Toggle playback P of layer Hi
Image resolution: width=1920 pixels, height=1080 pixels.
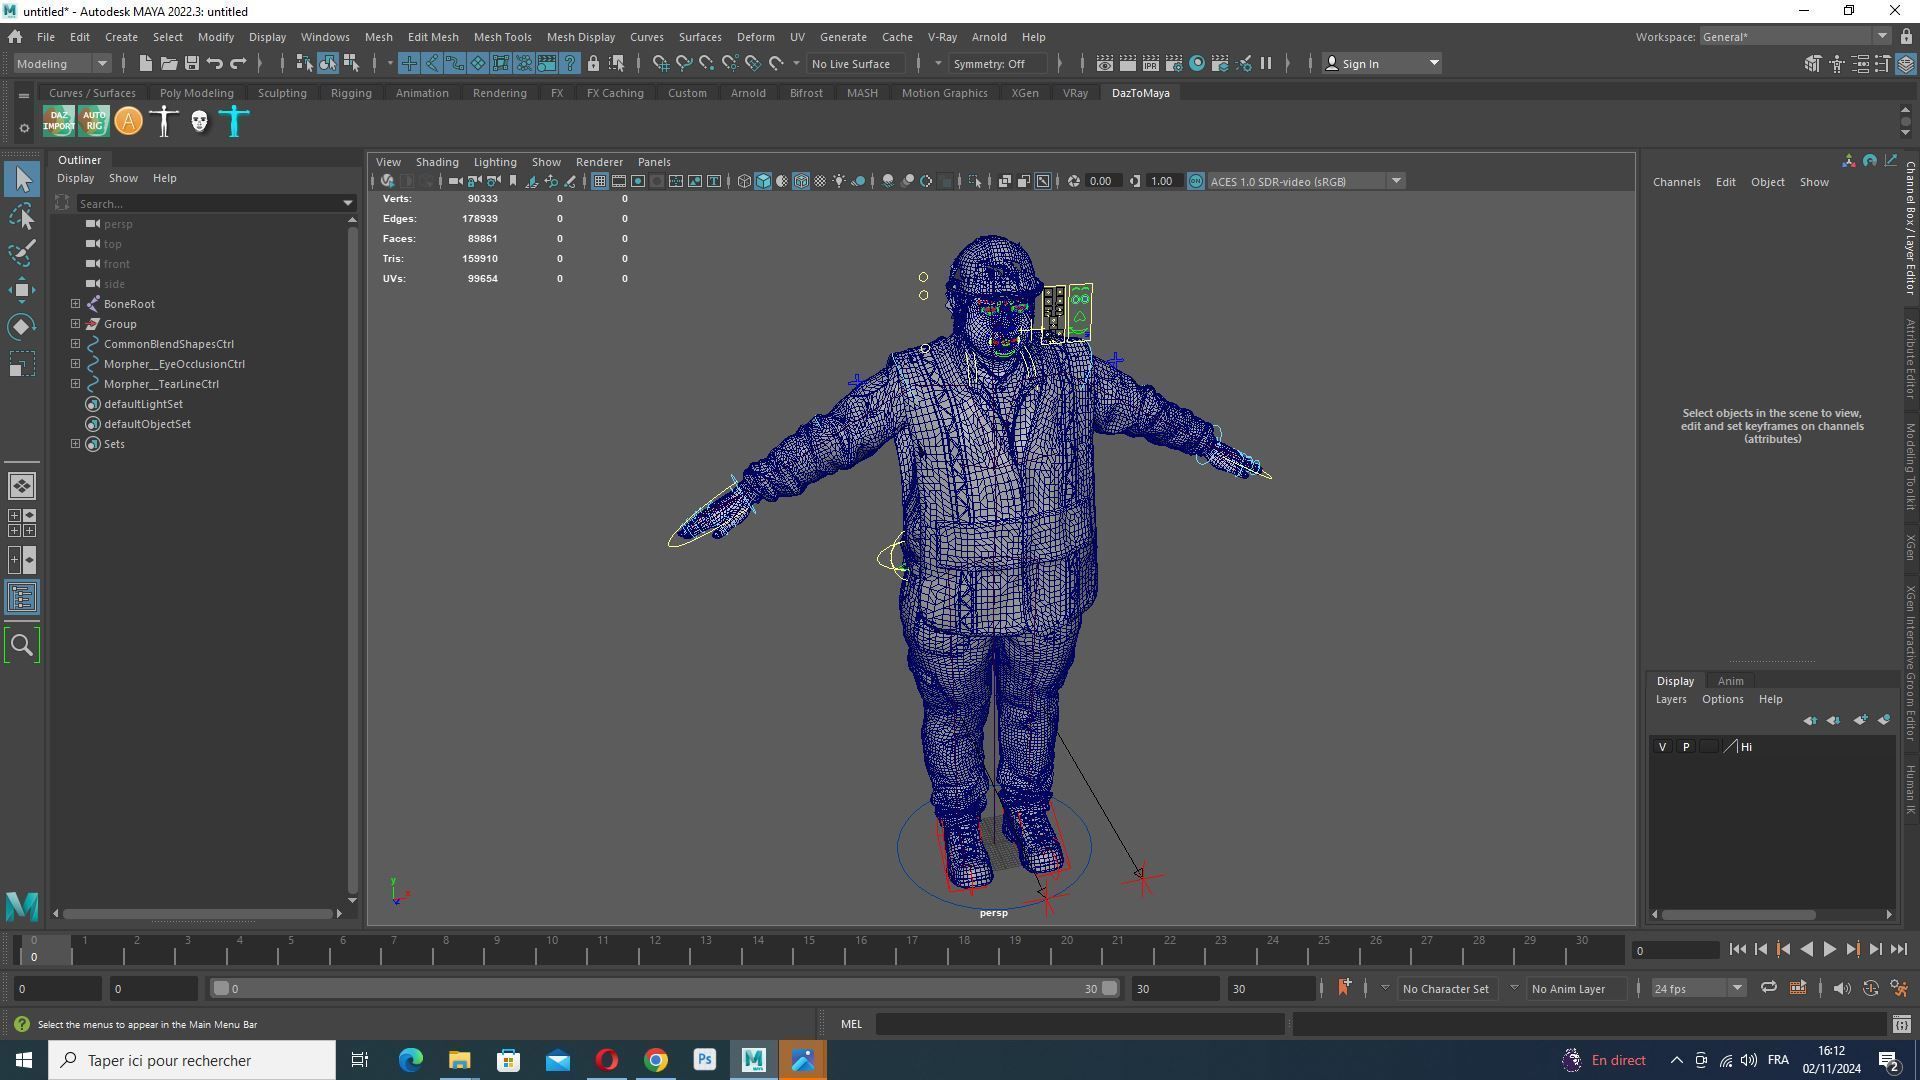tap(1686, 748)
